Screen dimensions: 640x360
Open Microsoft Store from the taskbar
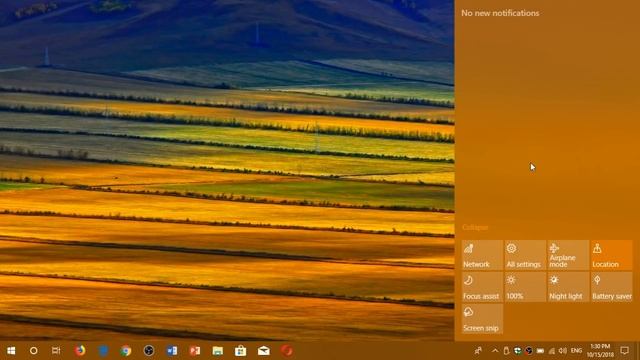[x=240, y=351]
